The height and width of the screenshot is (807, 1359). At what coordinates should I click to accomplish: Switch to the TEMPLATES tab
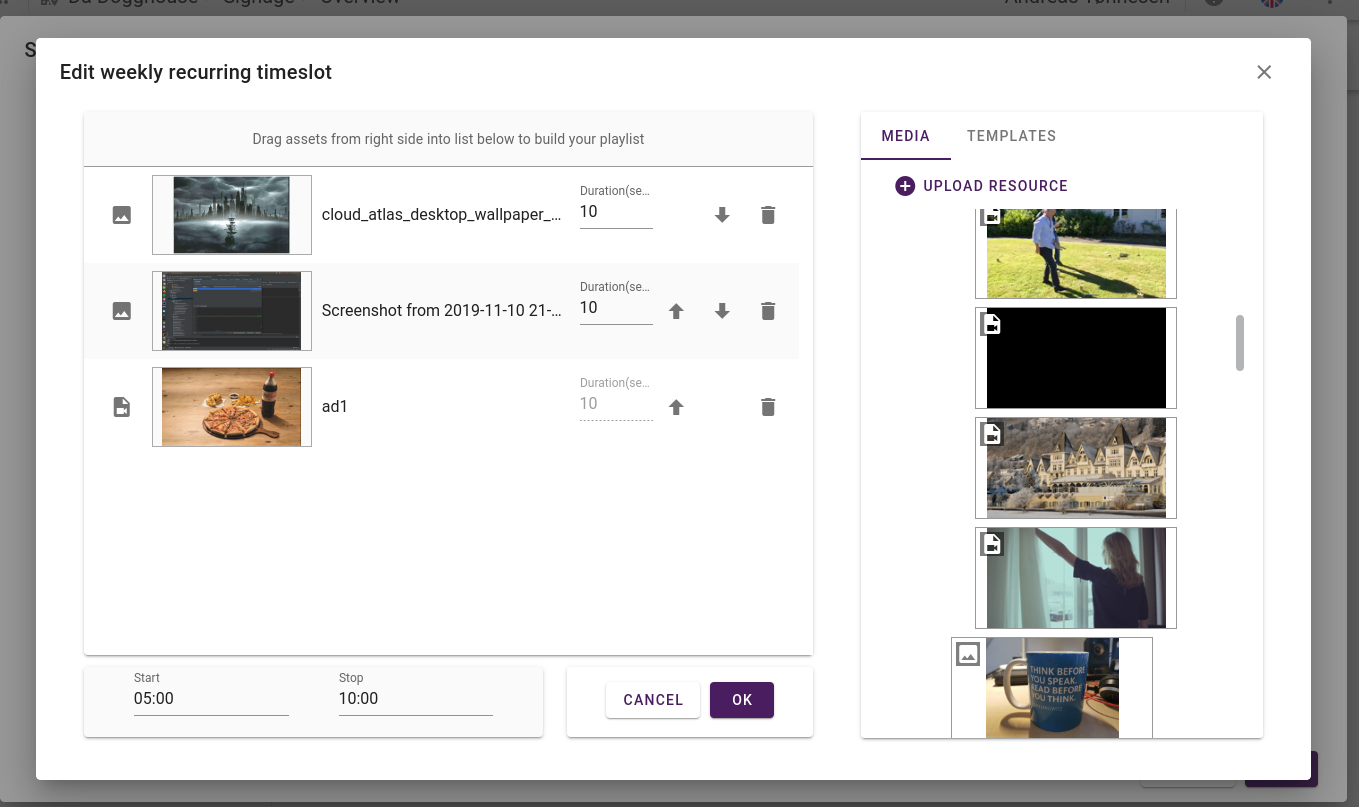1010,135
